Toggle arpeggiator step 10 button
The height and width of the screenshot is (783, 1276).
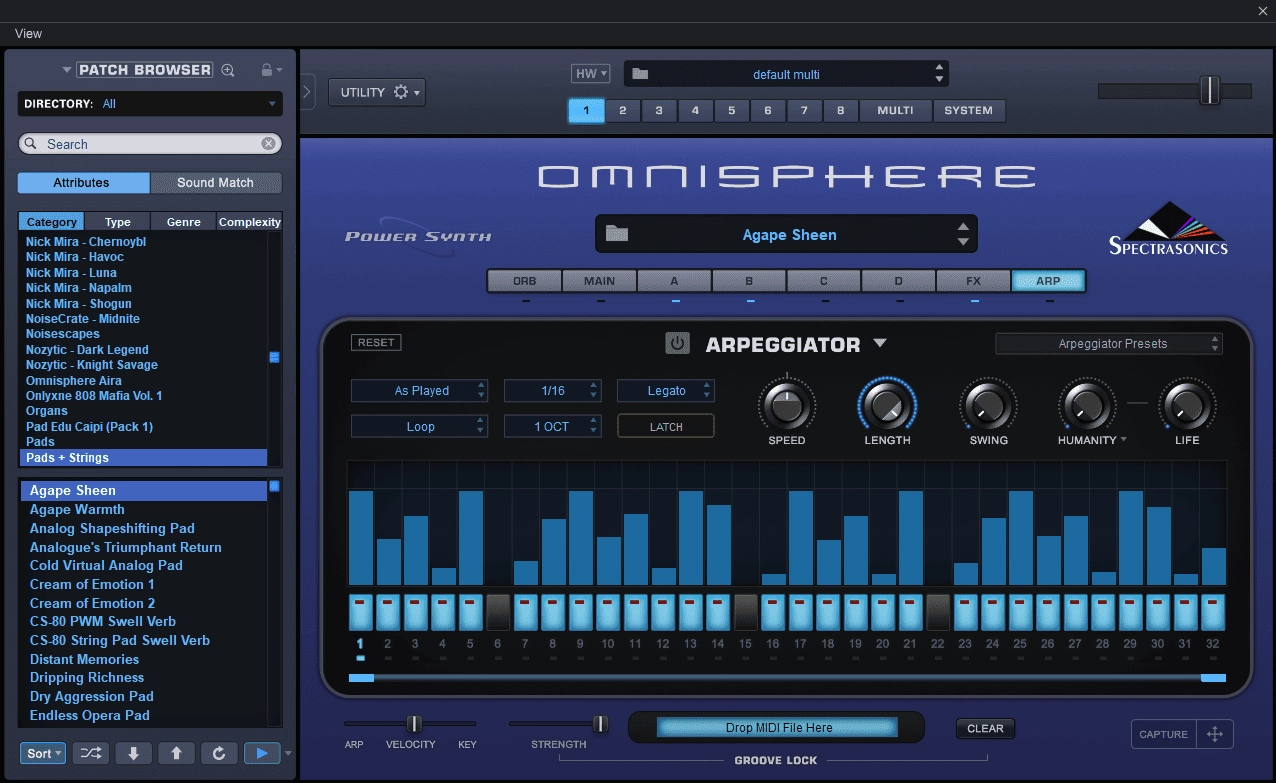[607, 612]
